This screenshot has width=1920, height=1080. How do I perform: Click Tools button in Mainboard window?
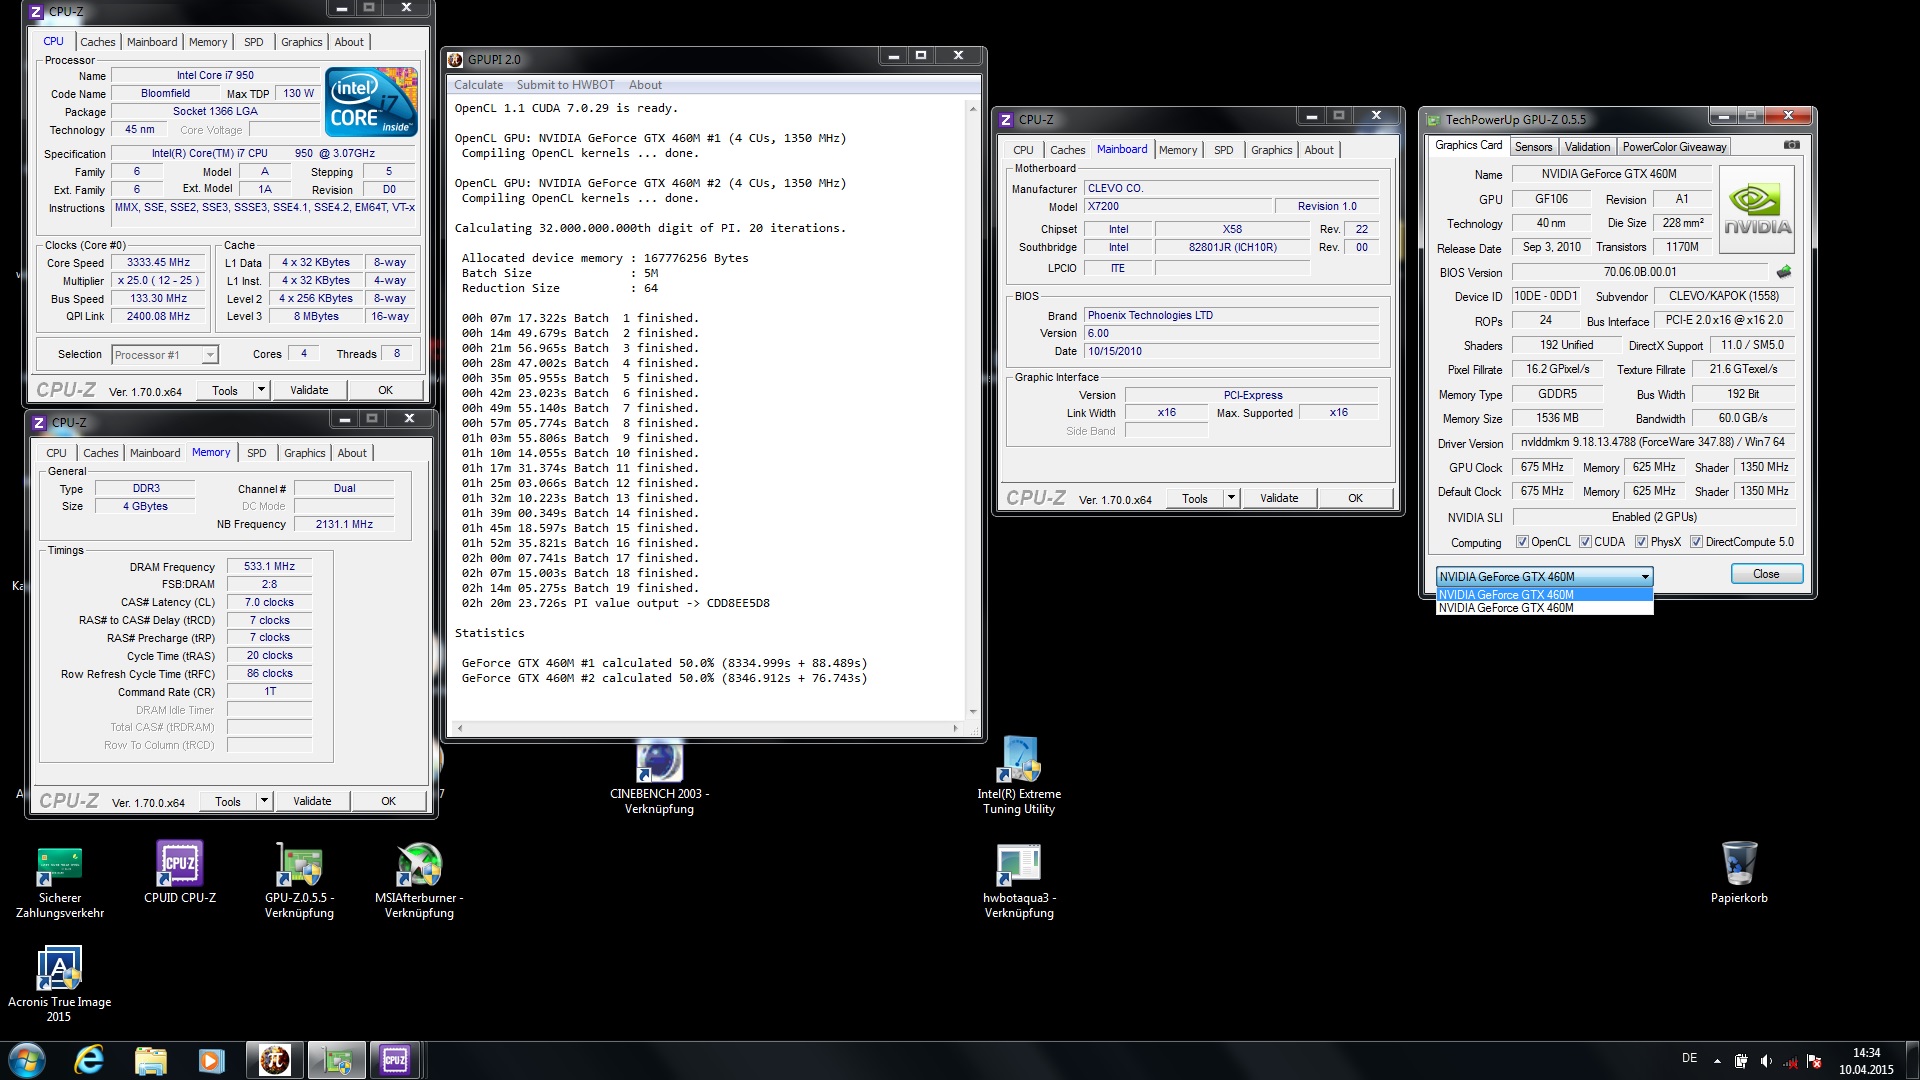(x=1194, y=498)
